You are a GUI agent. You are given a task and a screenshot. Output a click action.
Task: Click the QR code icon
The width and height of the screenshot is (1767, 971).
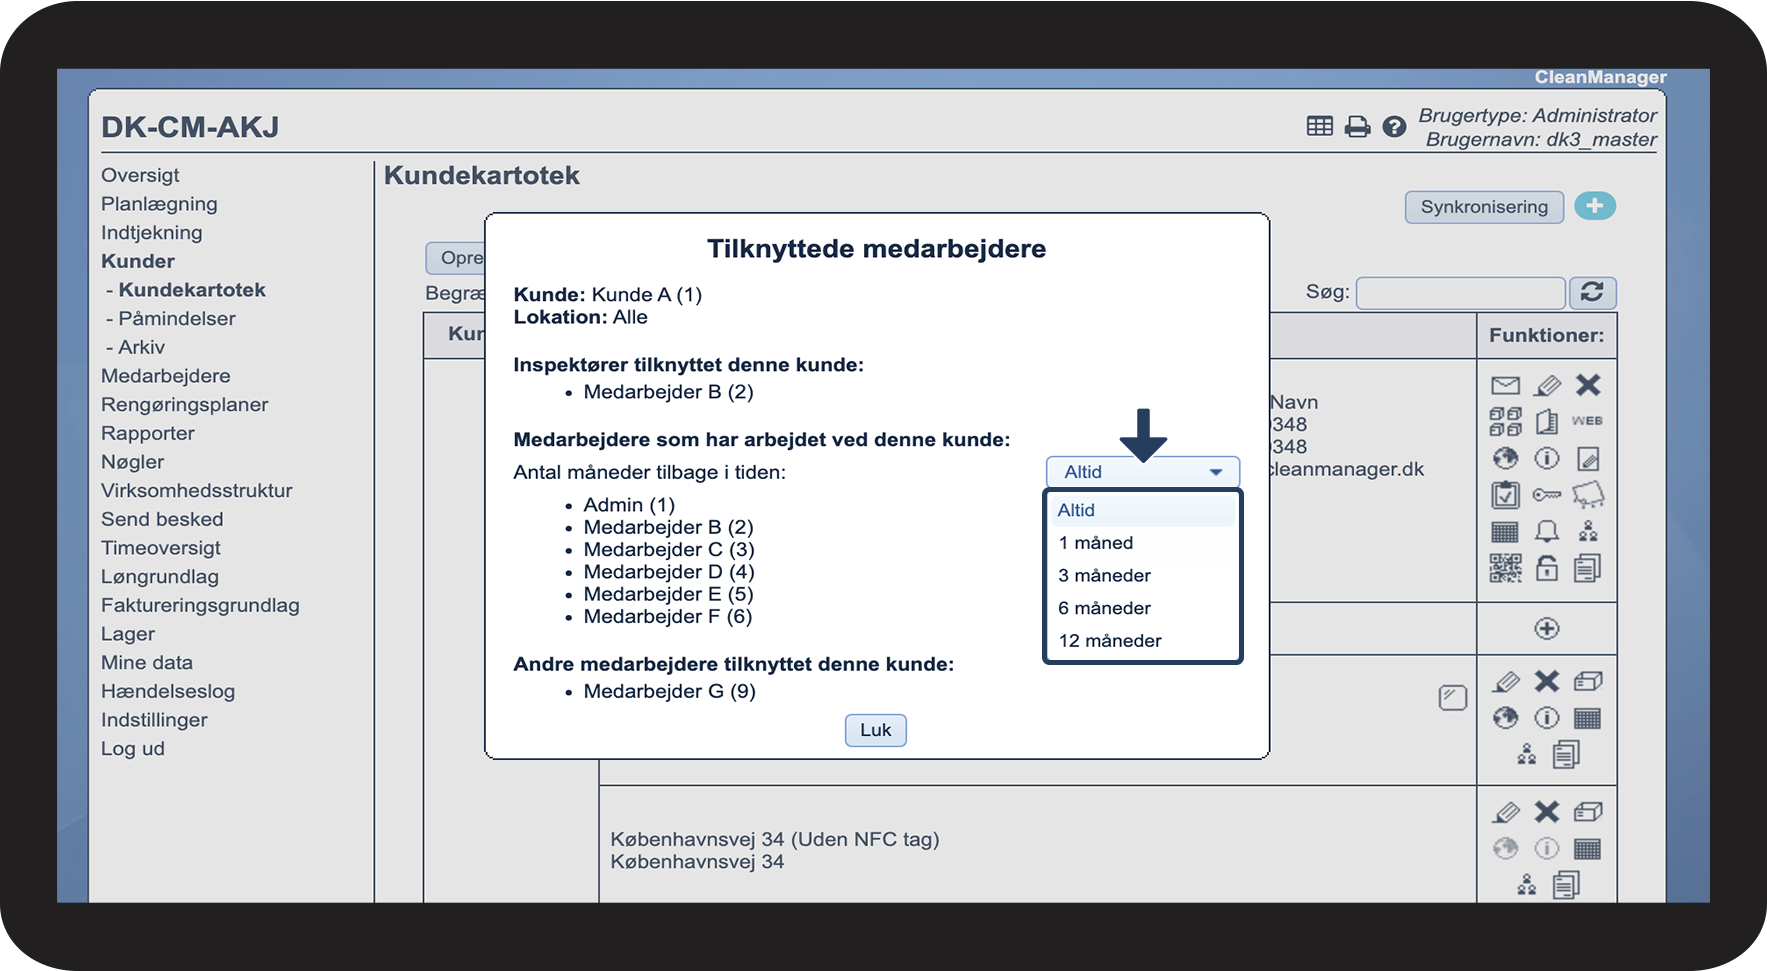tap(1505, 568)
